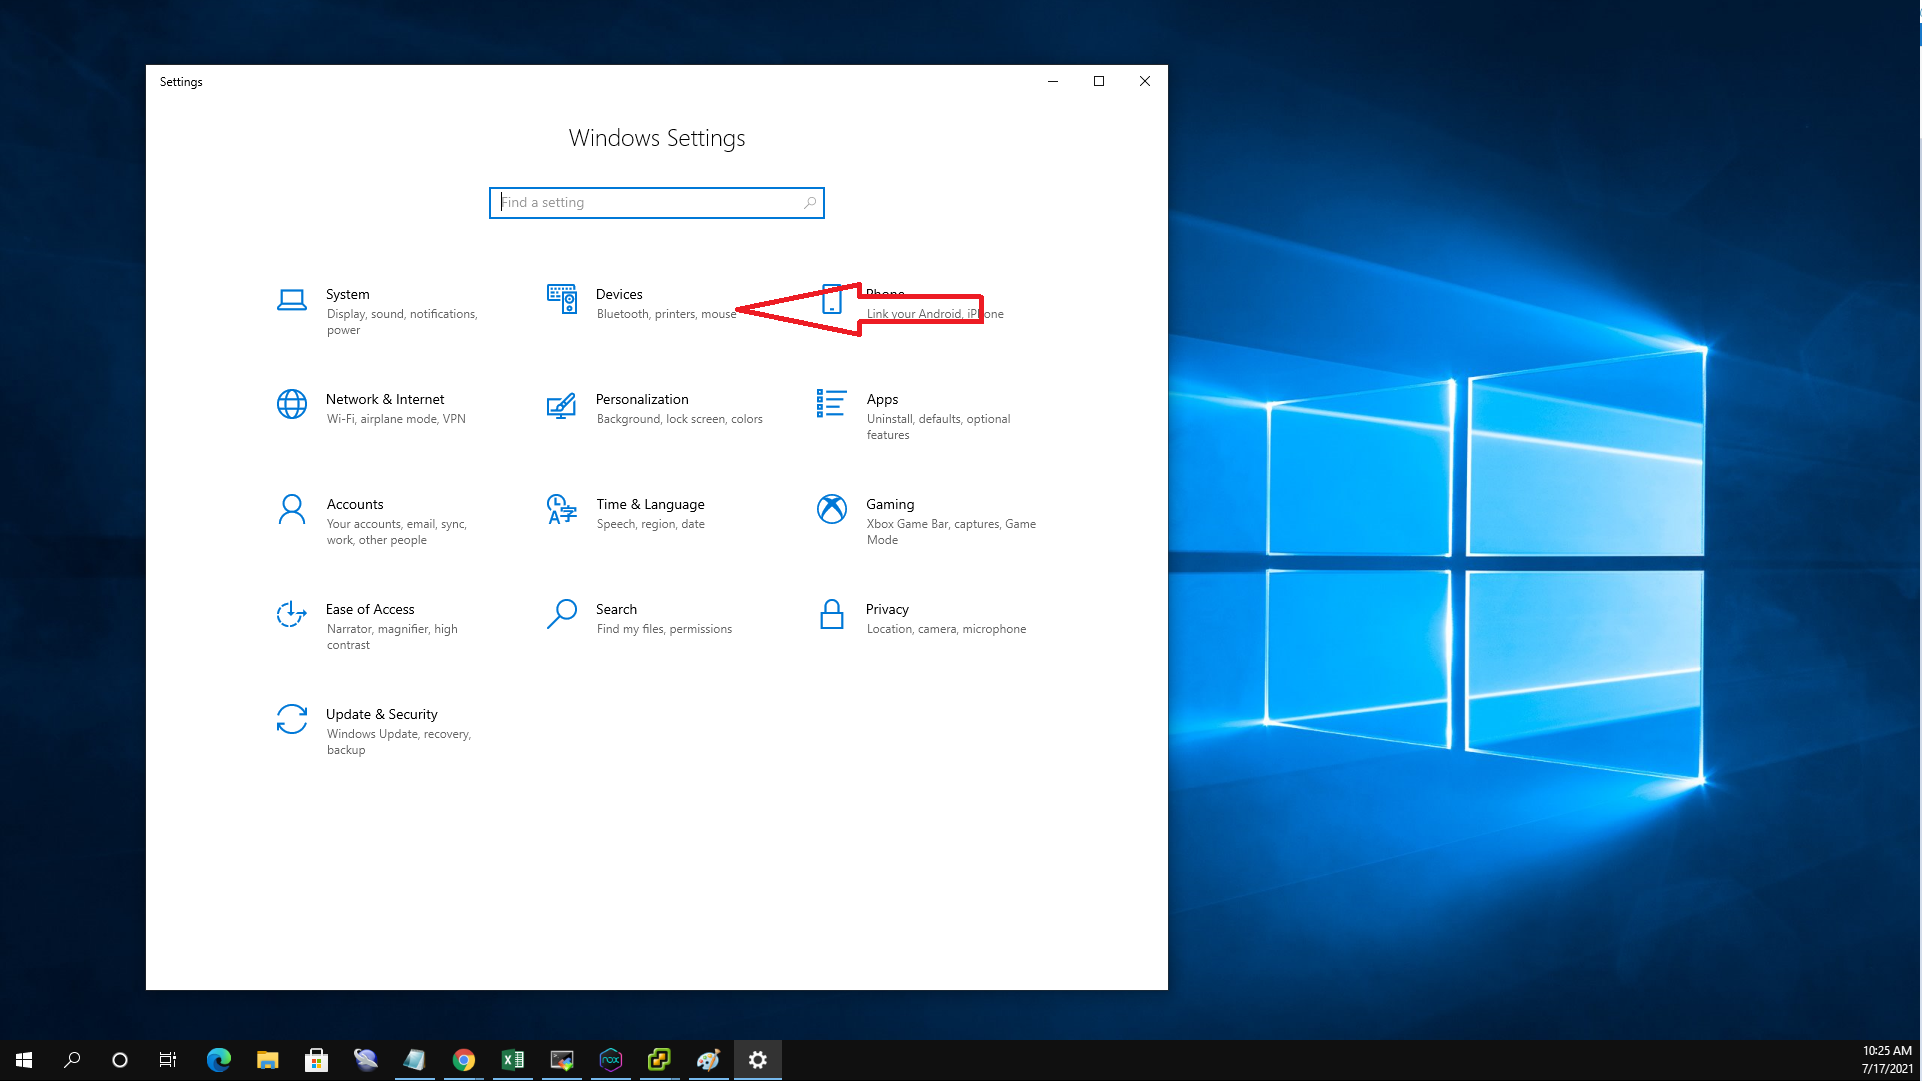Image resolution: width=1922 pixels, height=1081 pixels.
Task: Click the Accounts person icon
Action: pos(291,509)
